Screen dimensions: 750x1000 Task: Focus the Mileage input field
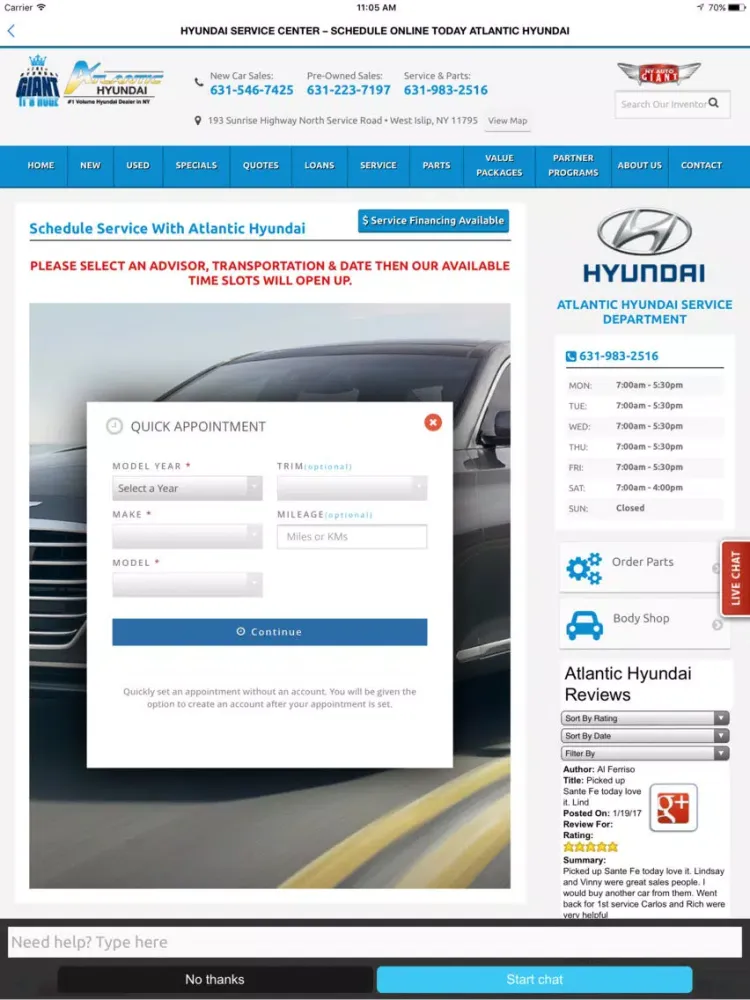coord(352,536)
